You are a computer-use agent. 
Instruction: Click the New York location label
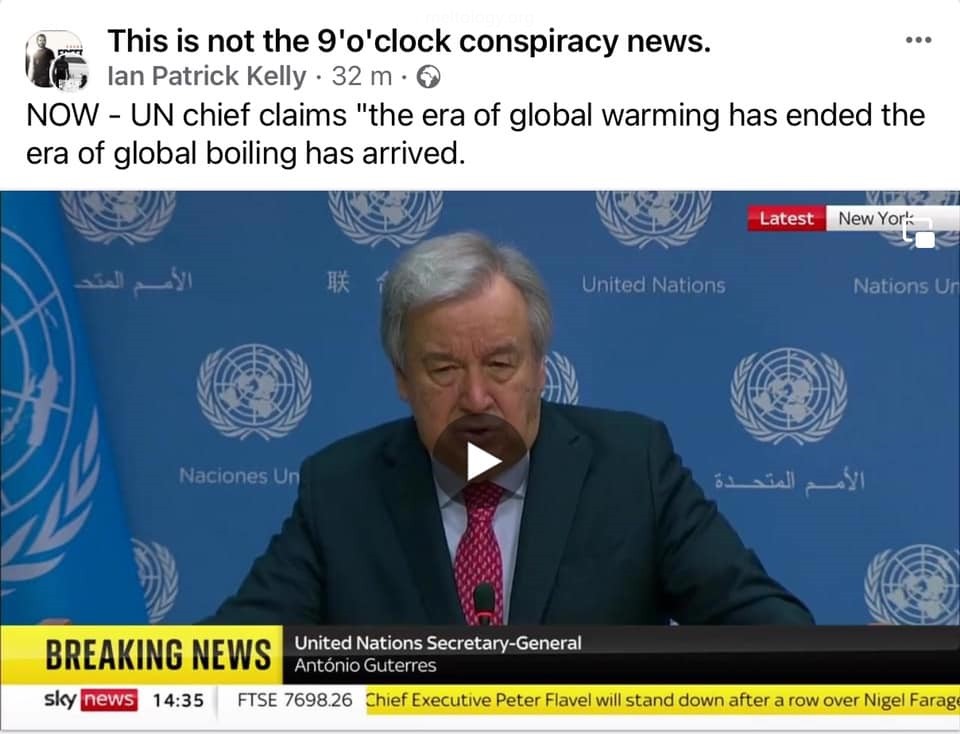coord(876,219)
